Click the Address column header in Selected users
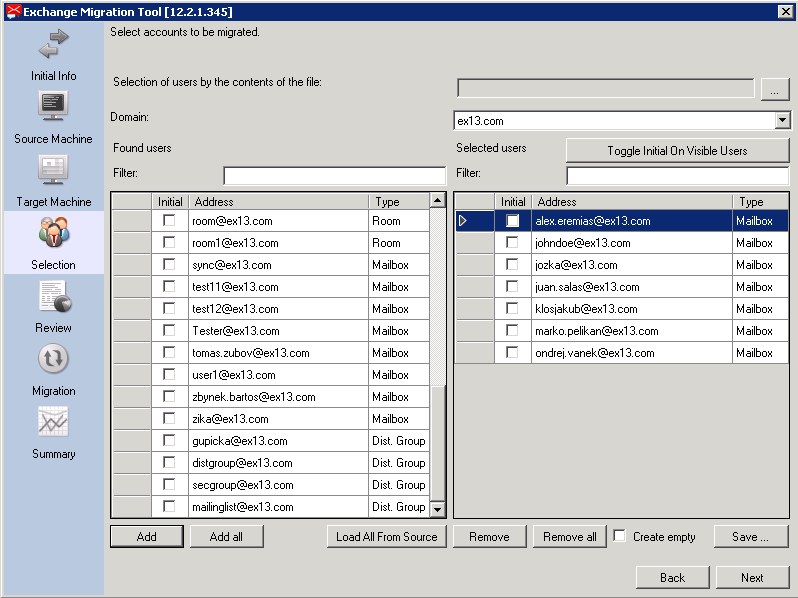 click(632, 202)
